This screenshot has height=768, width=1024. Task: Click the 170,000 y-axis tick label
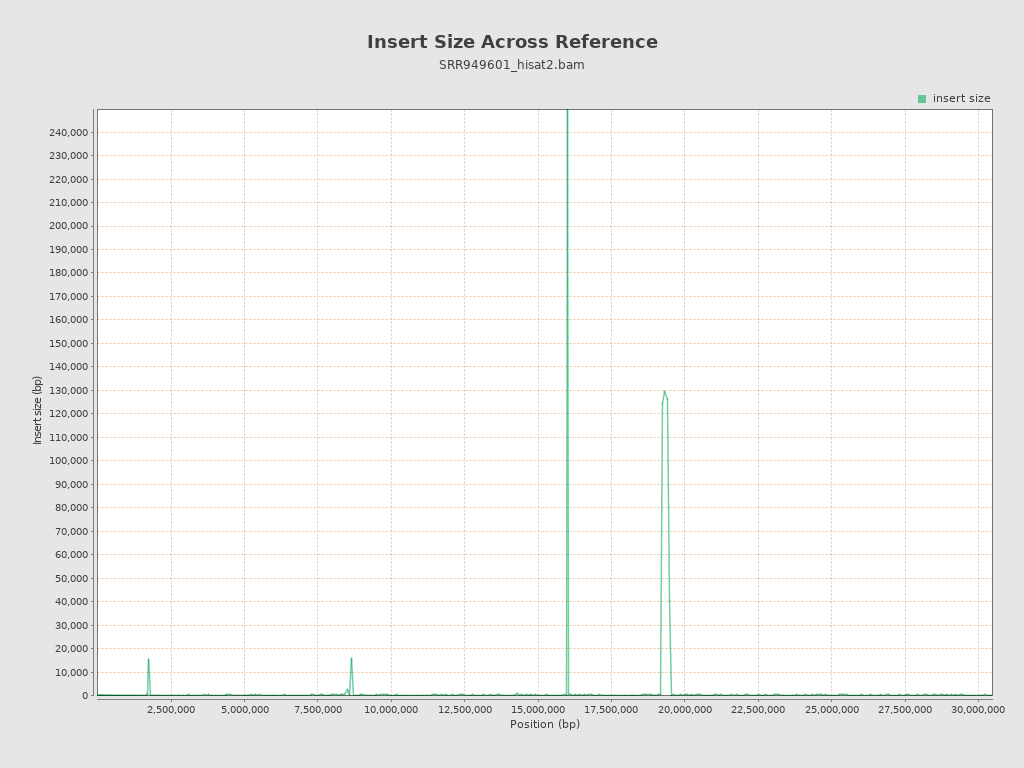pos(69,296)
